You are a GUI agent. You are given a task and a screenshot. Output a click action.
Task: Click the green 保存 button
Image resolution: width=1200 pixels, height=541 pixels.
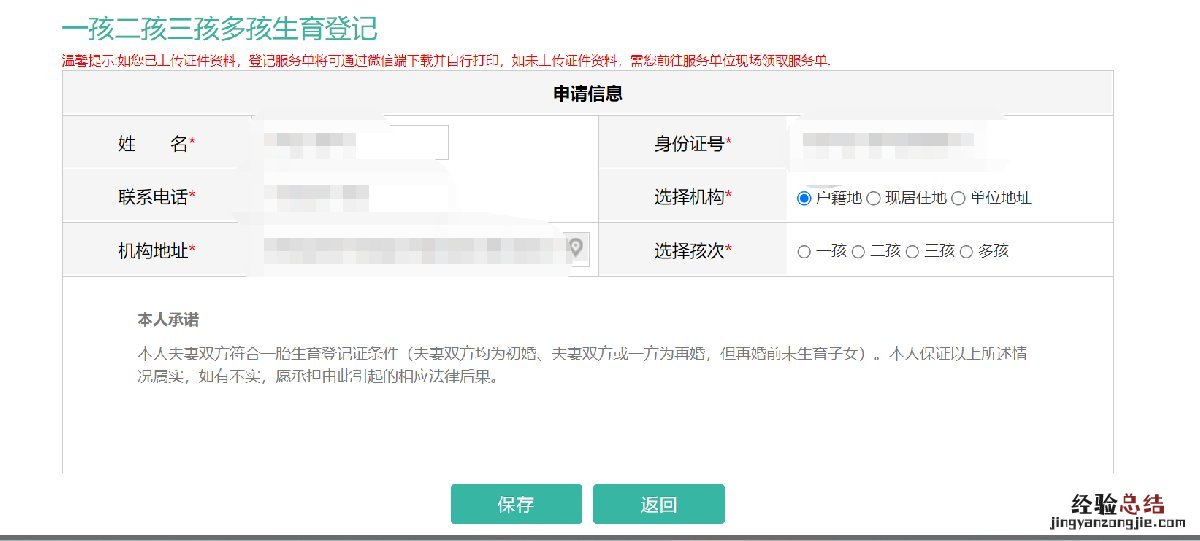pos(516,504)
